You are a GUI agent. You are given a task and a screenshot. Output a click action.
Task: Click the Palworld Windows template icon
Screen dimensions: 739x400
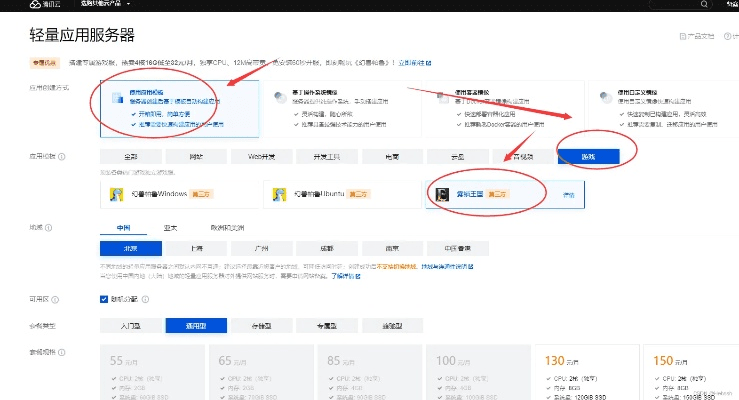point(116,194)
